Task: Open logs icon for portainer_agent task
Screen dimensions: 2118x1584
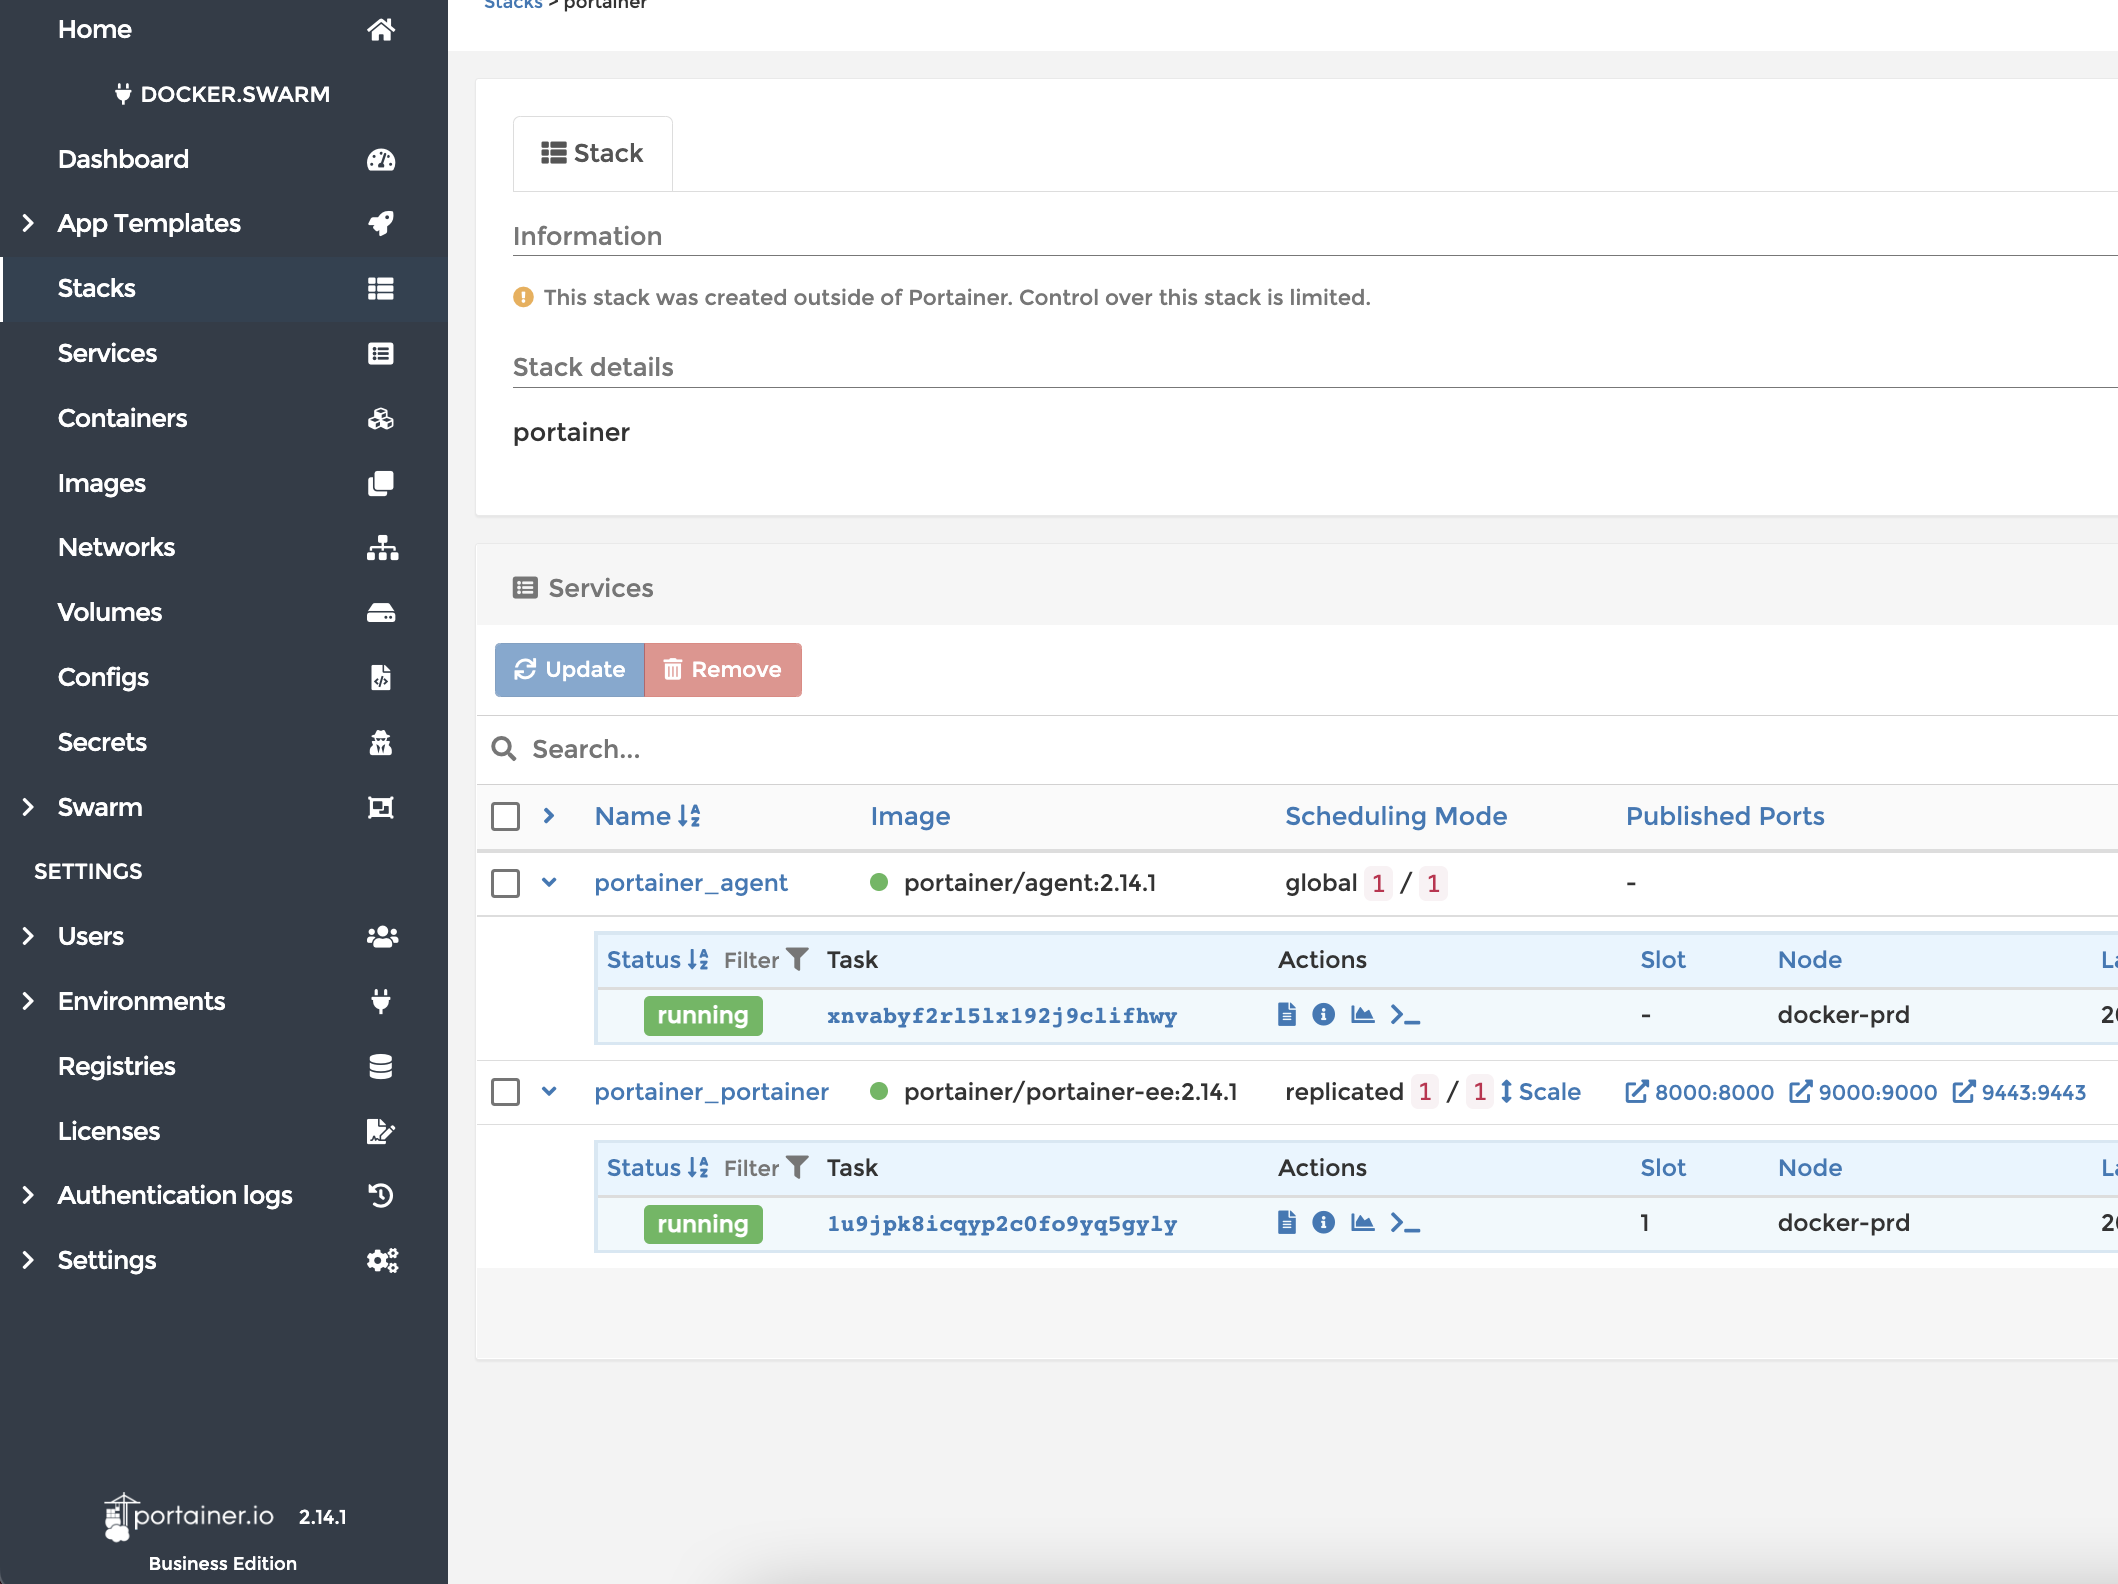Action: 1286,1015
